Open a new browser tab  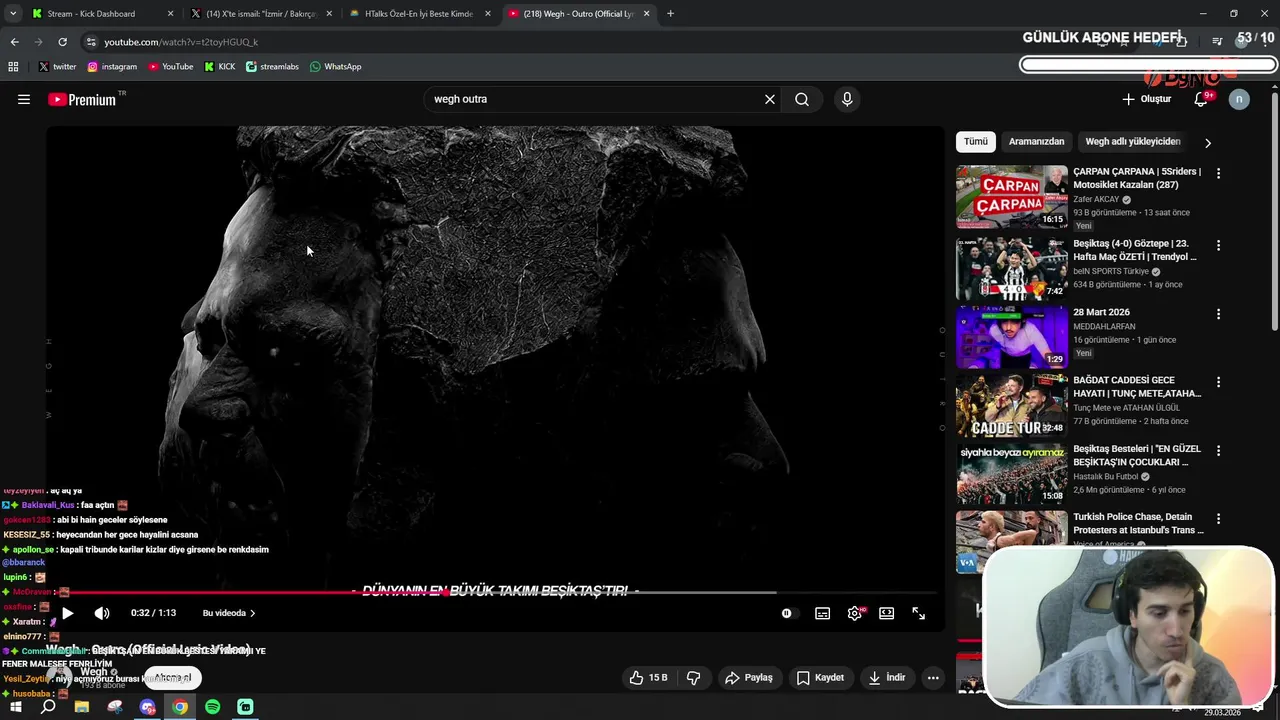(670, 14)
